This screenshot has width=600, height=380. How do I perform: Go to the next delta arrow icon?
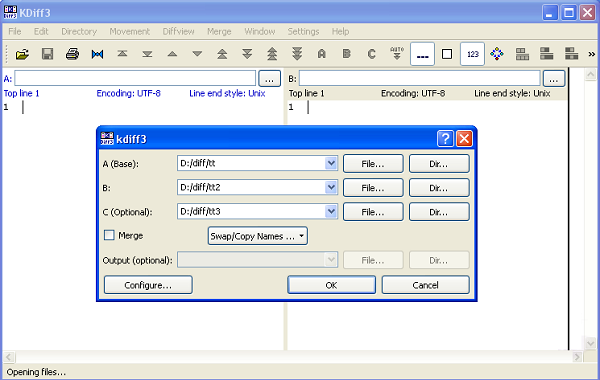[197, 54]
